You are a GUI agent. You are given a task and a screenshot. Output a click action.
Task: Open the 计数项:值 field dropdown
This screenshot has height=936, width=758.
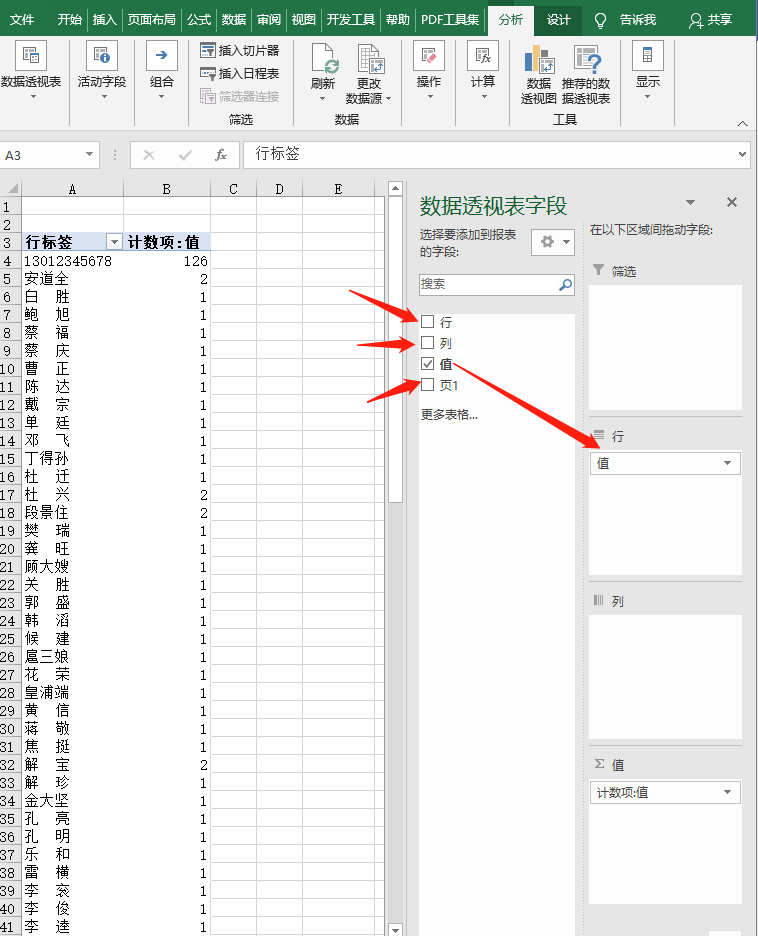728,792
